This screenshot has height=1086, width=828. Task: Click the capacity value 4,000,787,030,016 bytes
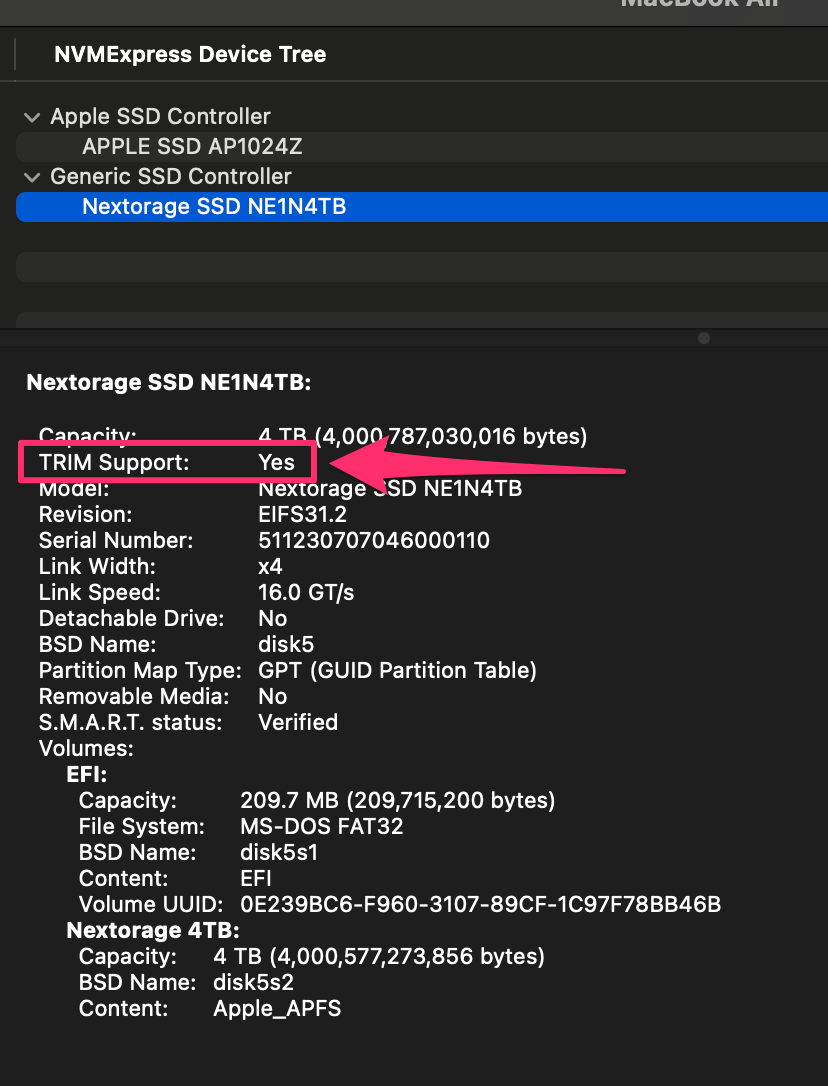tap(423, 436)
